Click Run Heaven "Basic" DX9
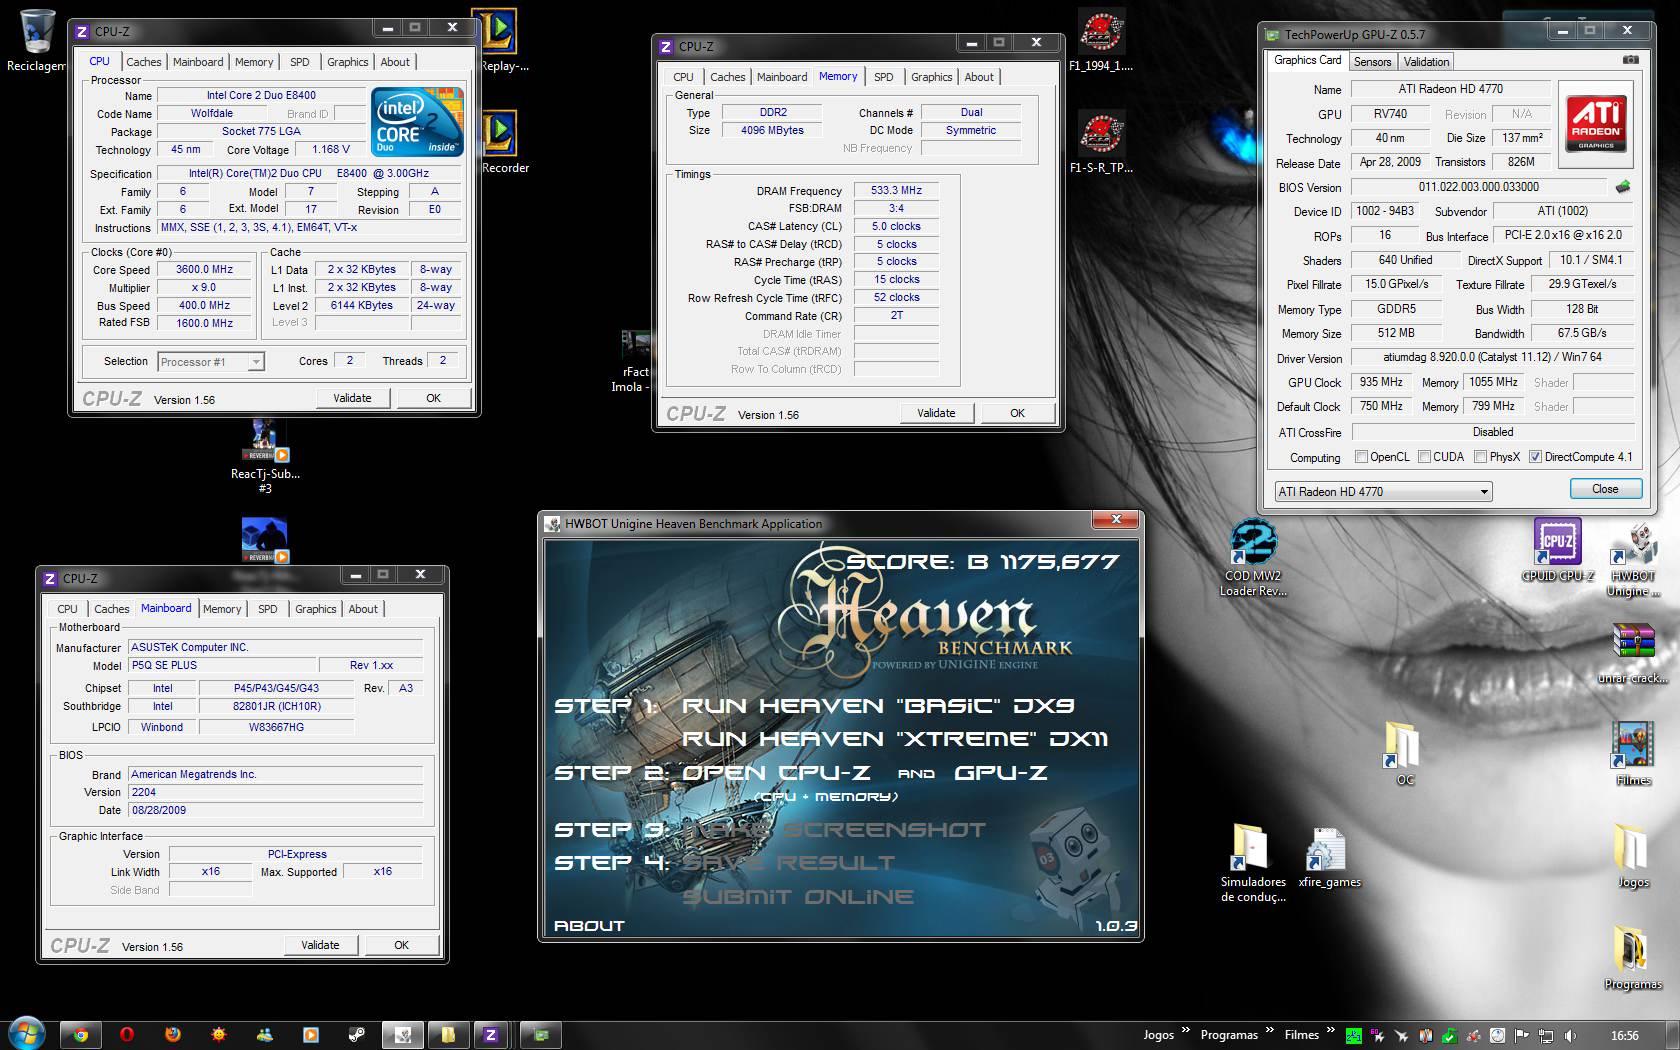The height and width of the screenshot is (1050, 1680). click(878, 706)
